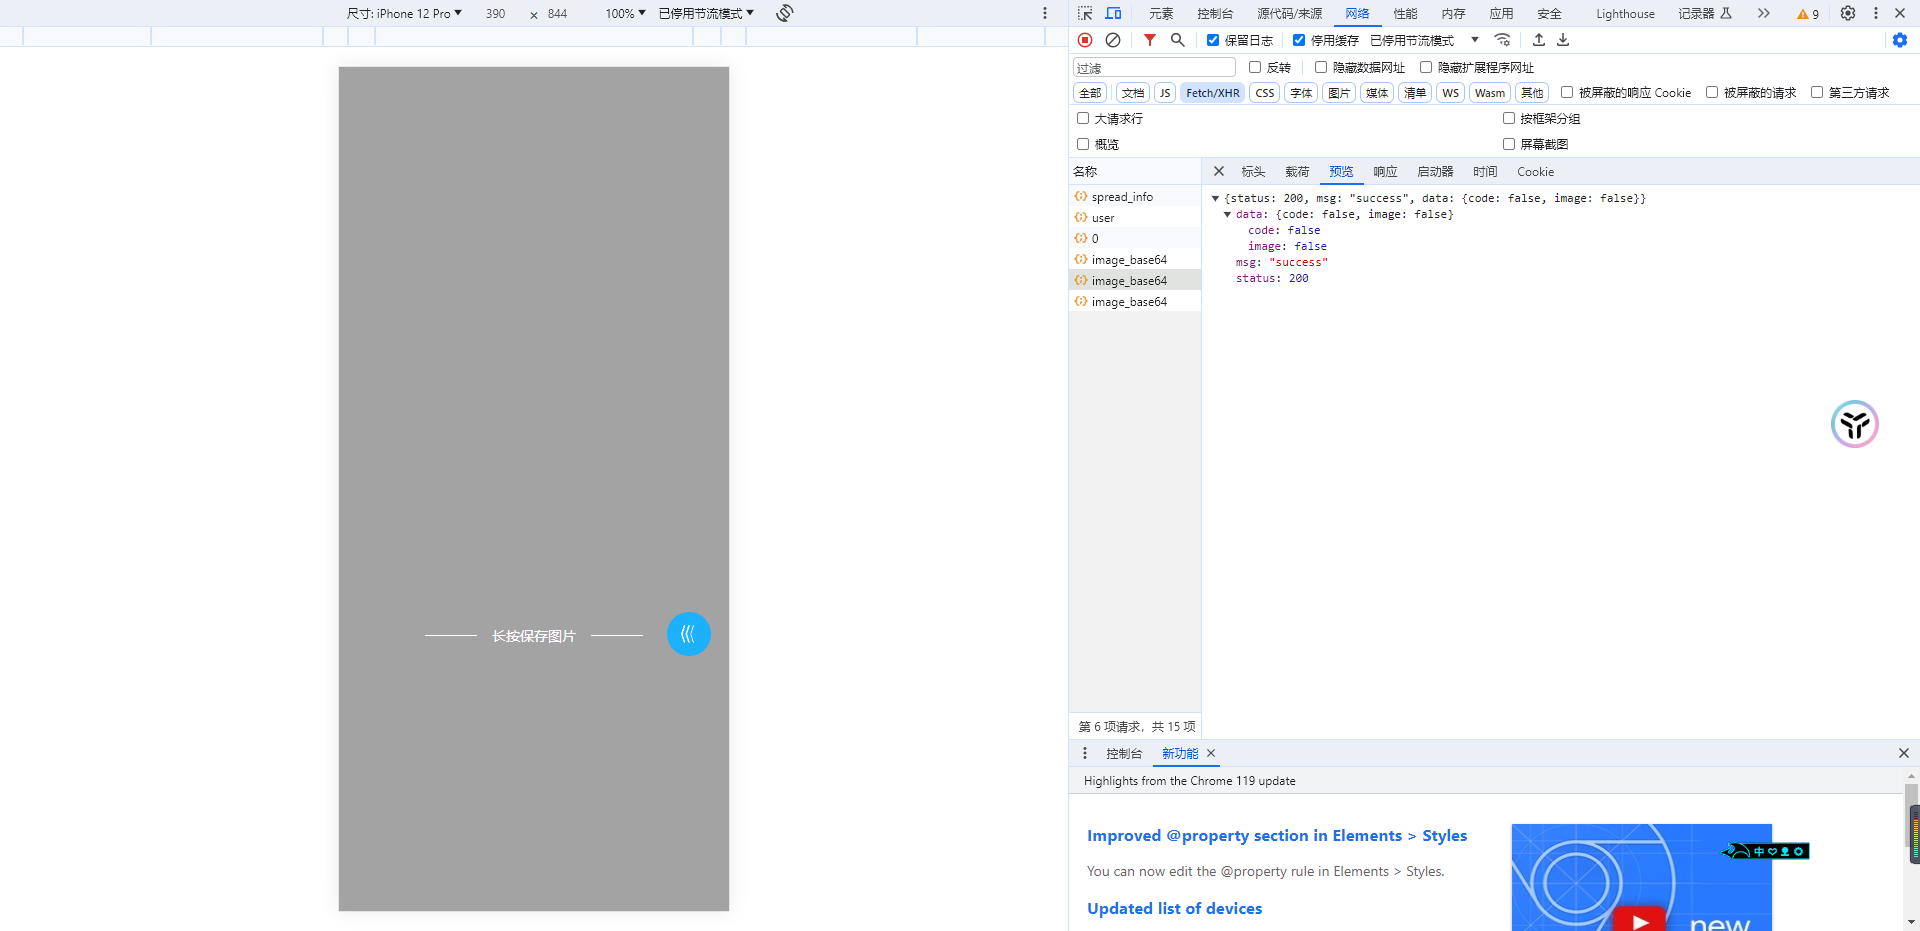Clear the network log

tap(1113, 40)
